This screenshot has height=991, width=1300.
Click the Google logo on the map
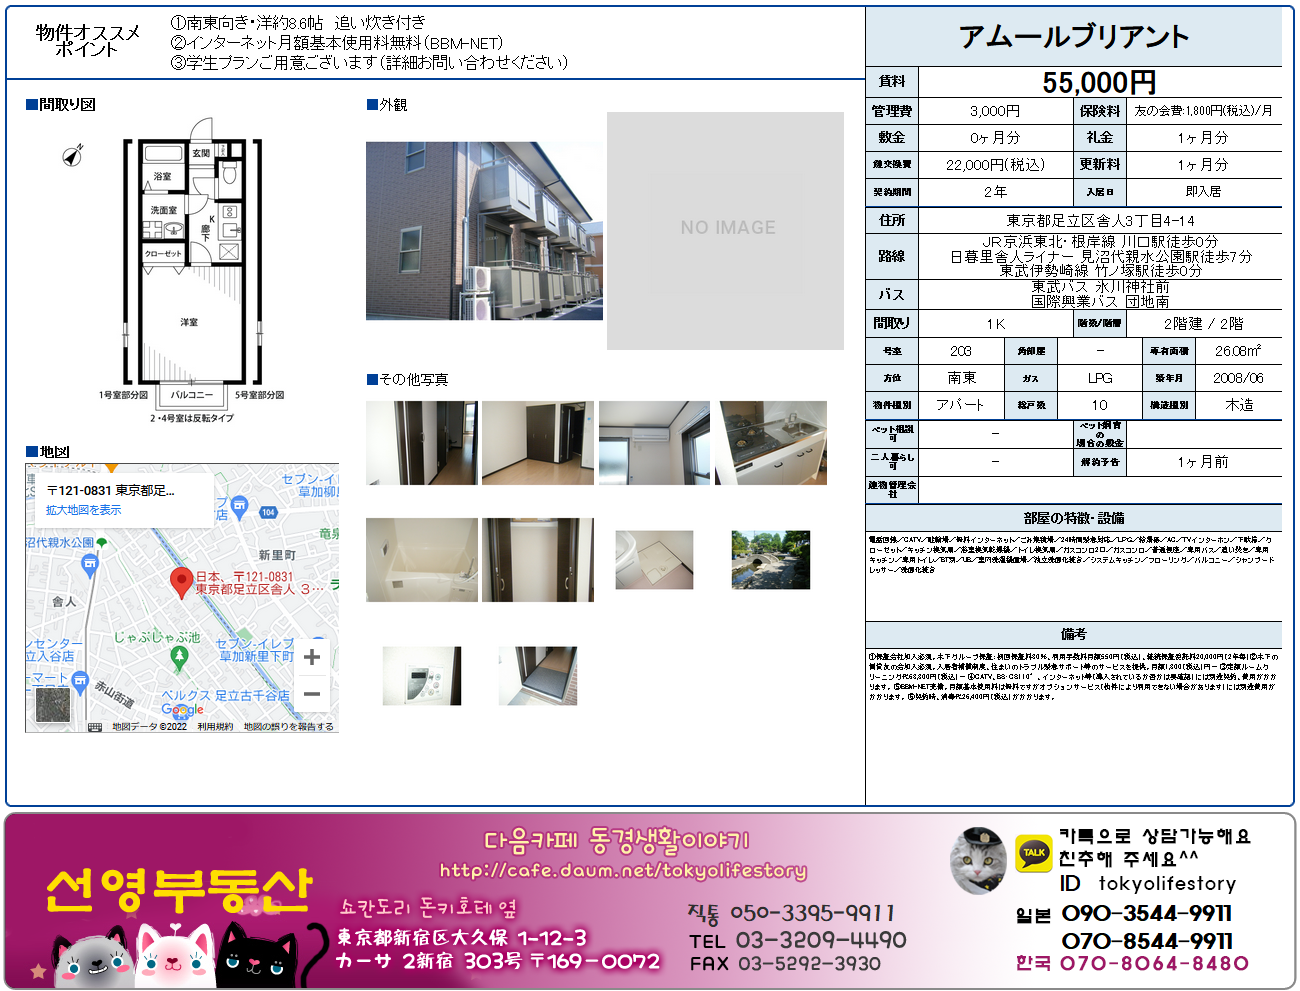pos(182,710)
